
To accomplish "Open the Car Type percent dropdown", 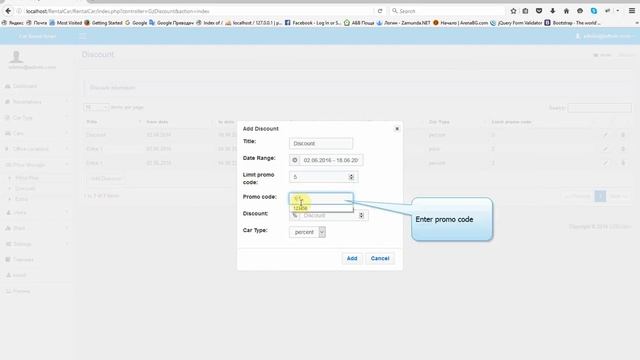I will click(x=307, y=232).
